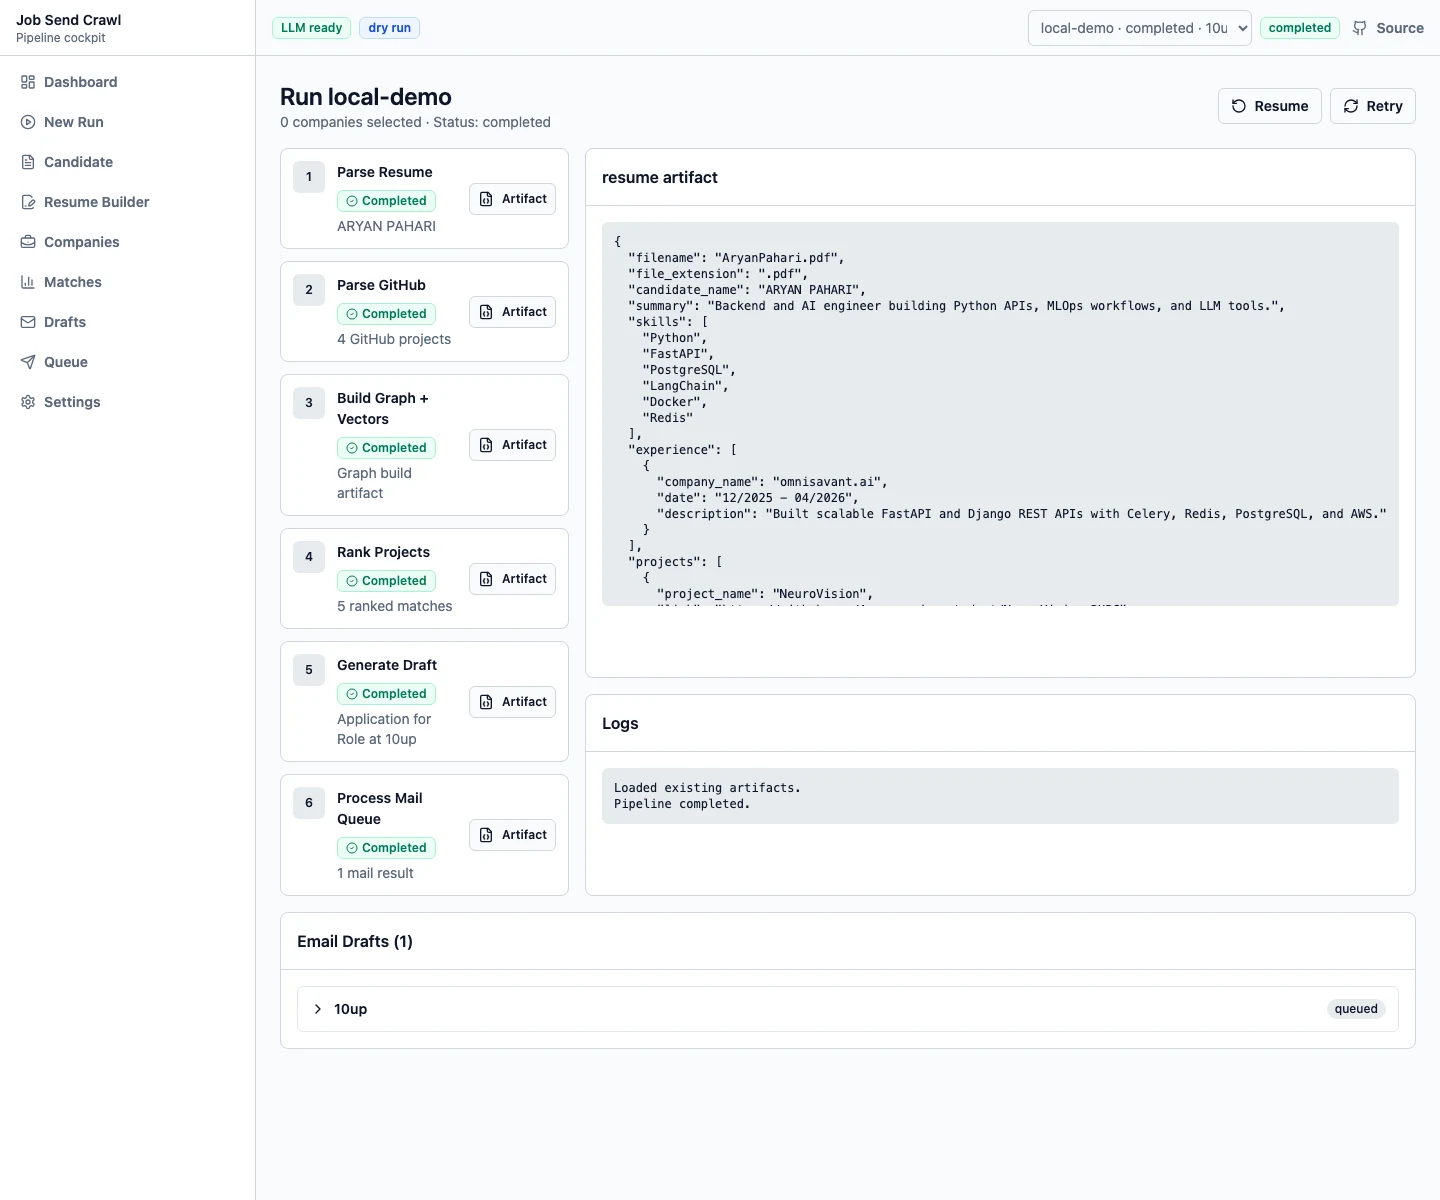The width and height of the screenshot is (1440, 1200).
Task: Click the file icon in Parse Resume's Artifact button
Action: click(x=486, y=199)
